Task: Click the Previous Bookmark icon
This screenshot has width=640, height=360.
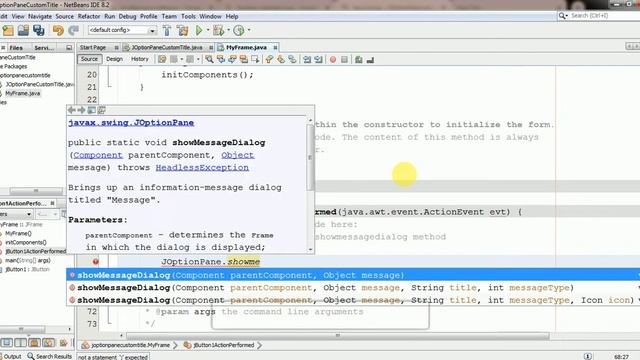Action: [x=269, y=60]
